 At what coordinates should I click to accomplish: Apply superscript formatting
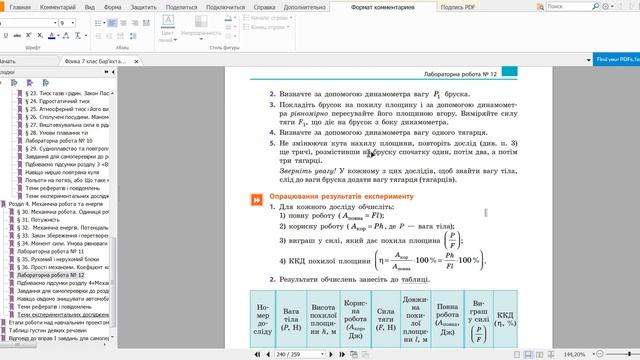pyautogui.click(x=29, y=36)
